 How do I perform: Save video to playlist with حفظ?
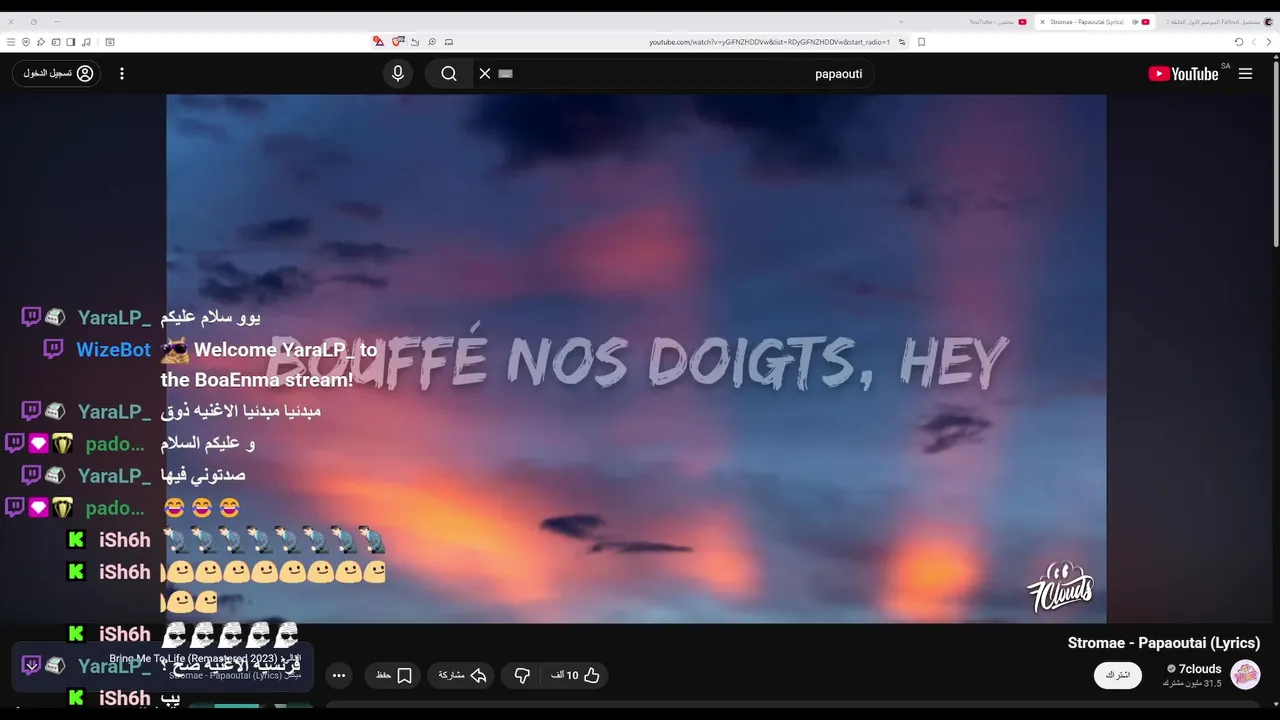tap(394, 675)
